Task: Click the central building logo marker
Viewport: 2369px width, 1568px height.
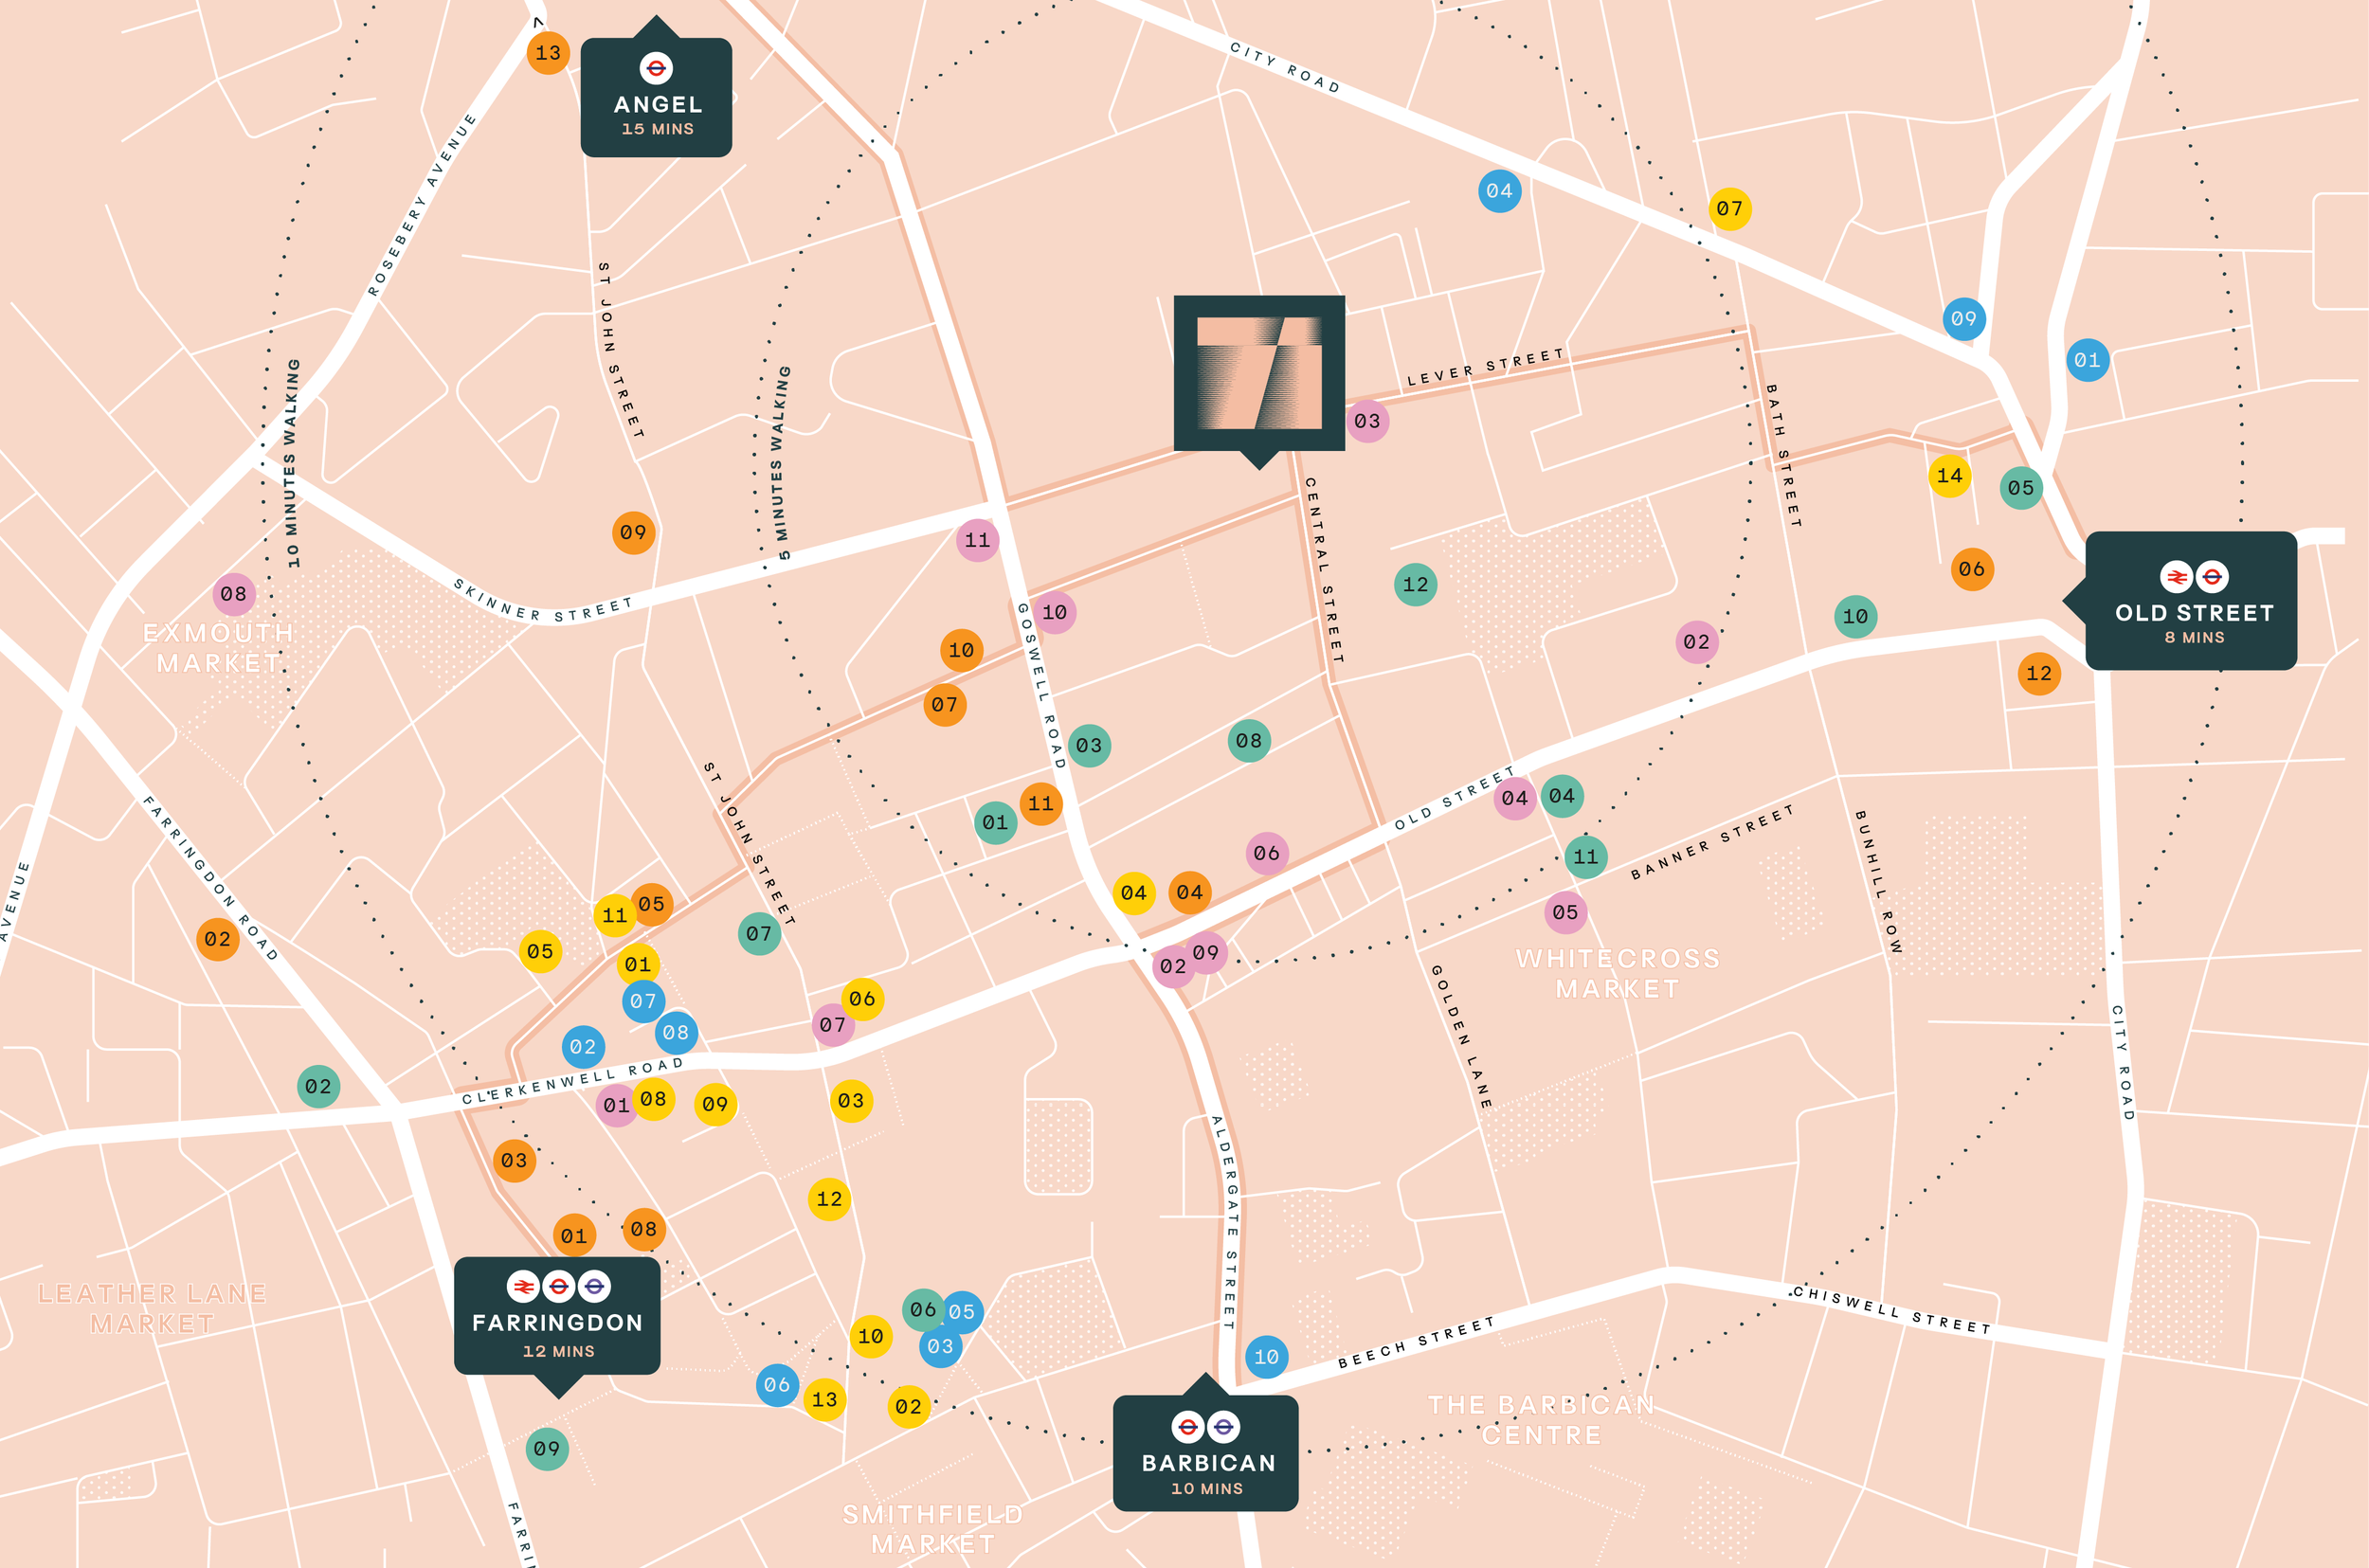Action: 1259,373
